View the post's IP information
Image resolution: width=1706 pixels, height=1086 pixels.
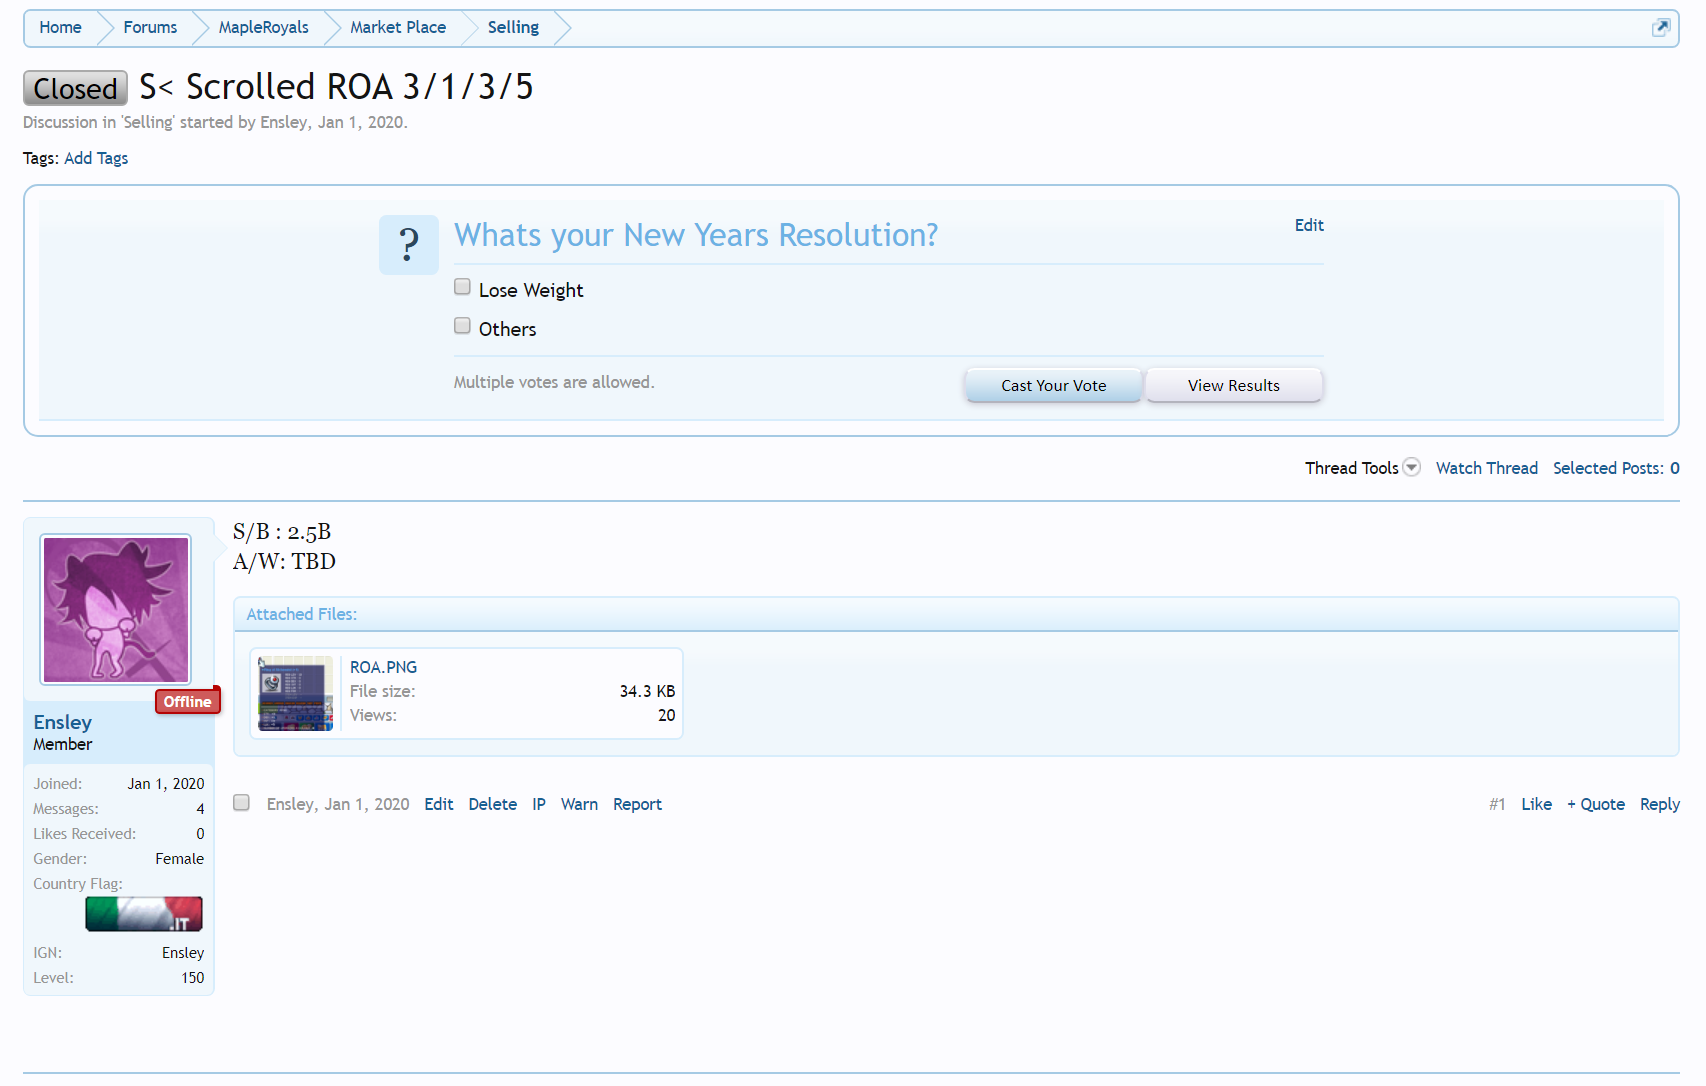tap(539, 804)
